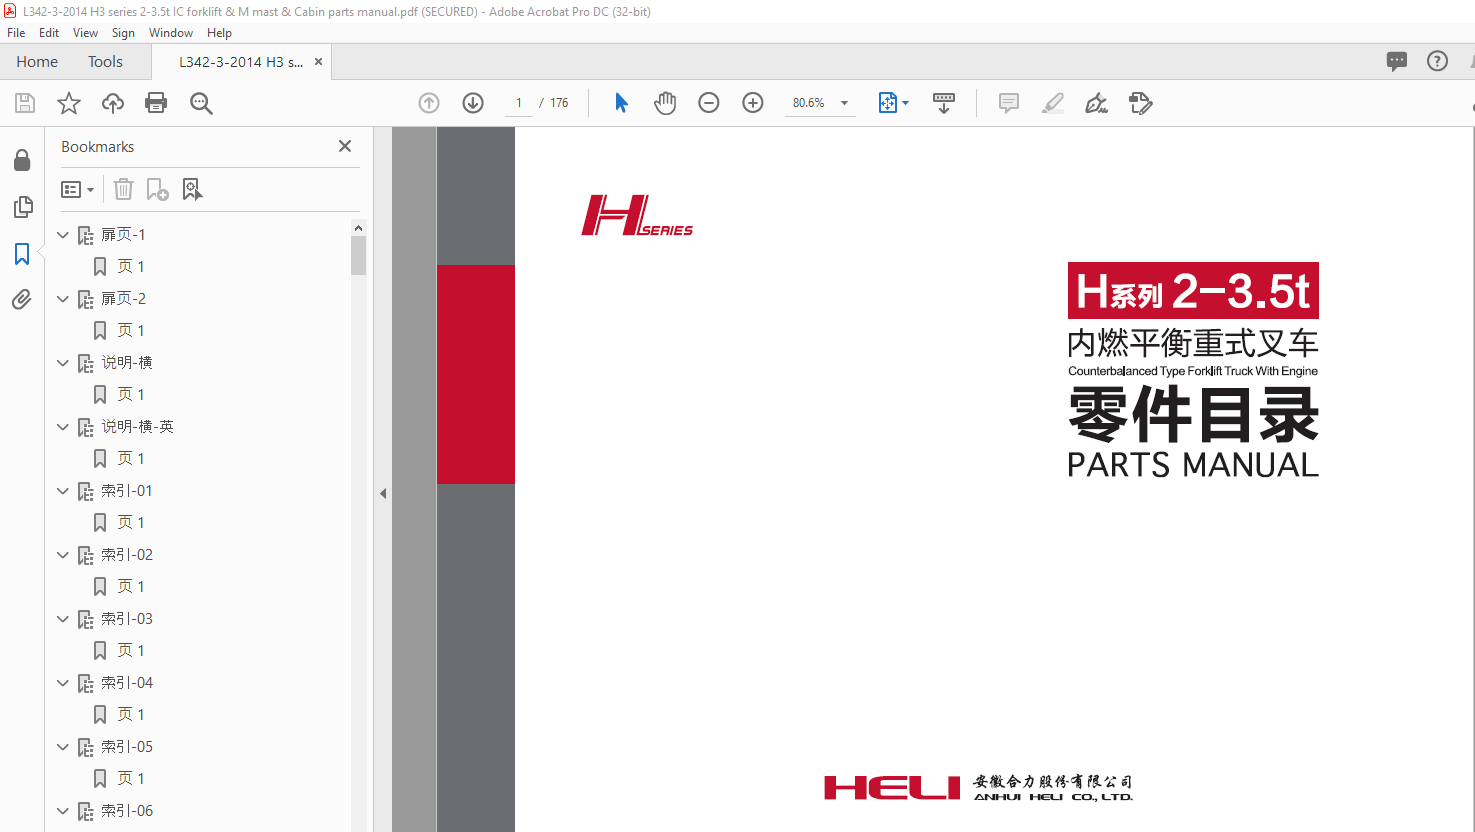Screen dimensions: 1475x832
Task: Collapse the 索引-03 bookmark
Action: [63, 619]
